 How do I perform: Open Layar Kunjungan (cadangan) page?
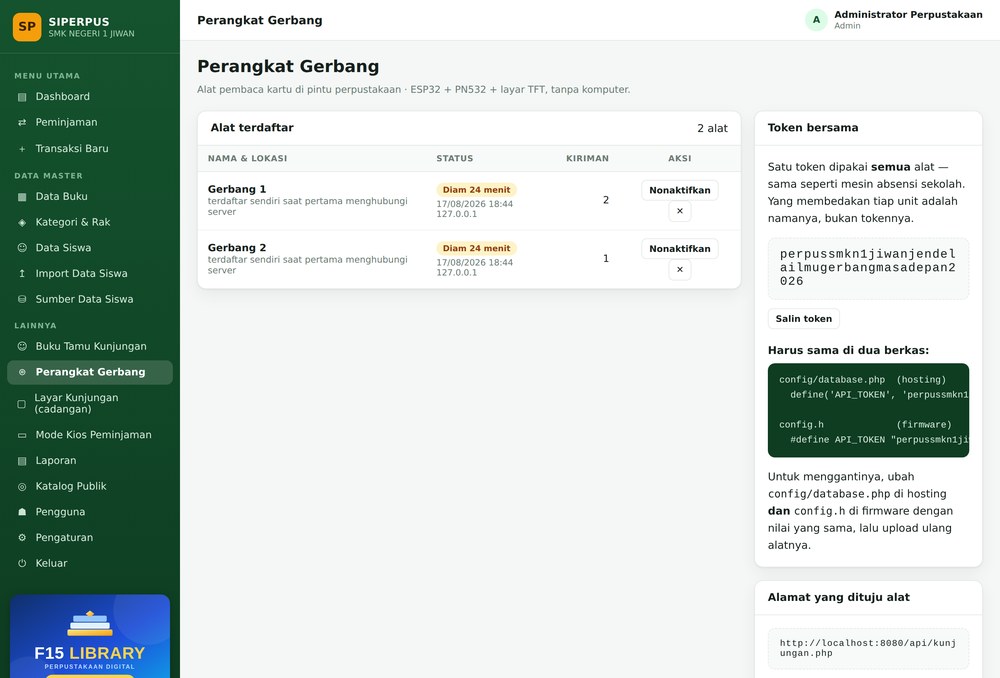(x=90, y=404)
